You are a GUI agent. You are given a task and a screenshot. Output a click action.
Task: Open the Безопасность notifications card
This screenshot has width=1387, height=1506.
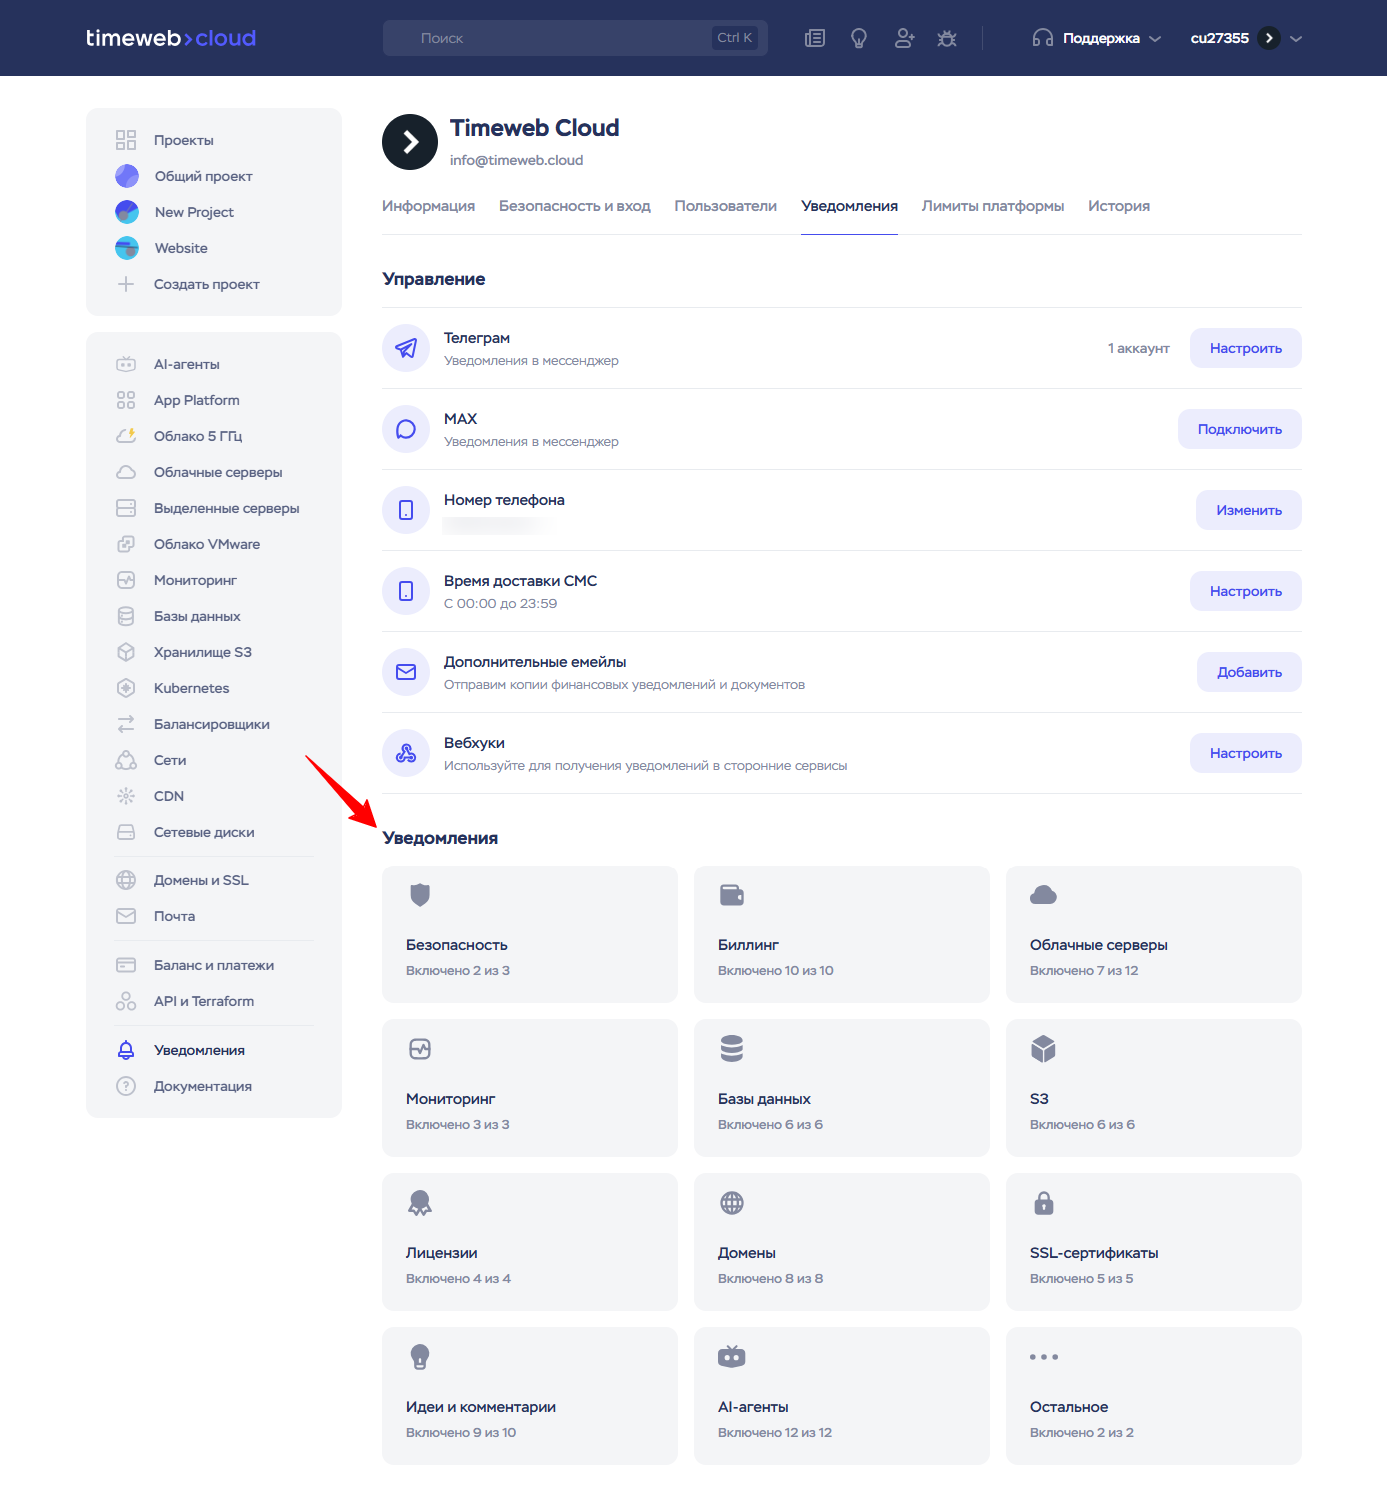pyautogui.click(x=530, y=934)
